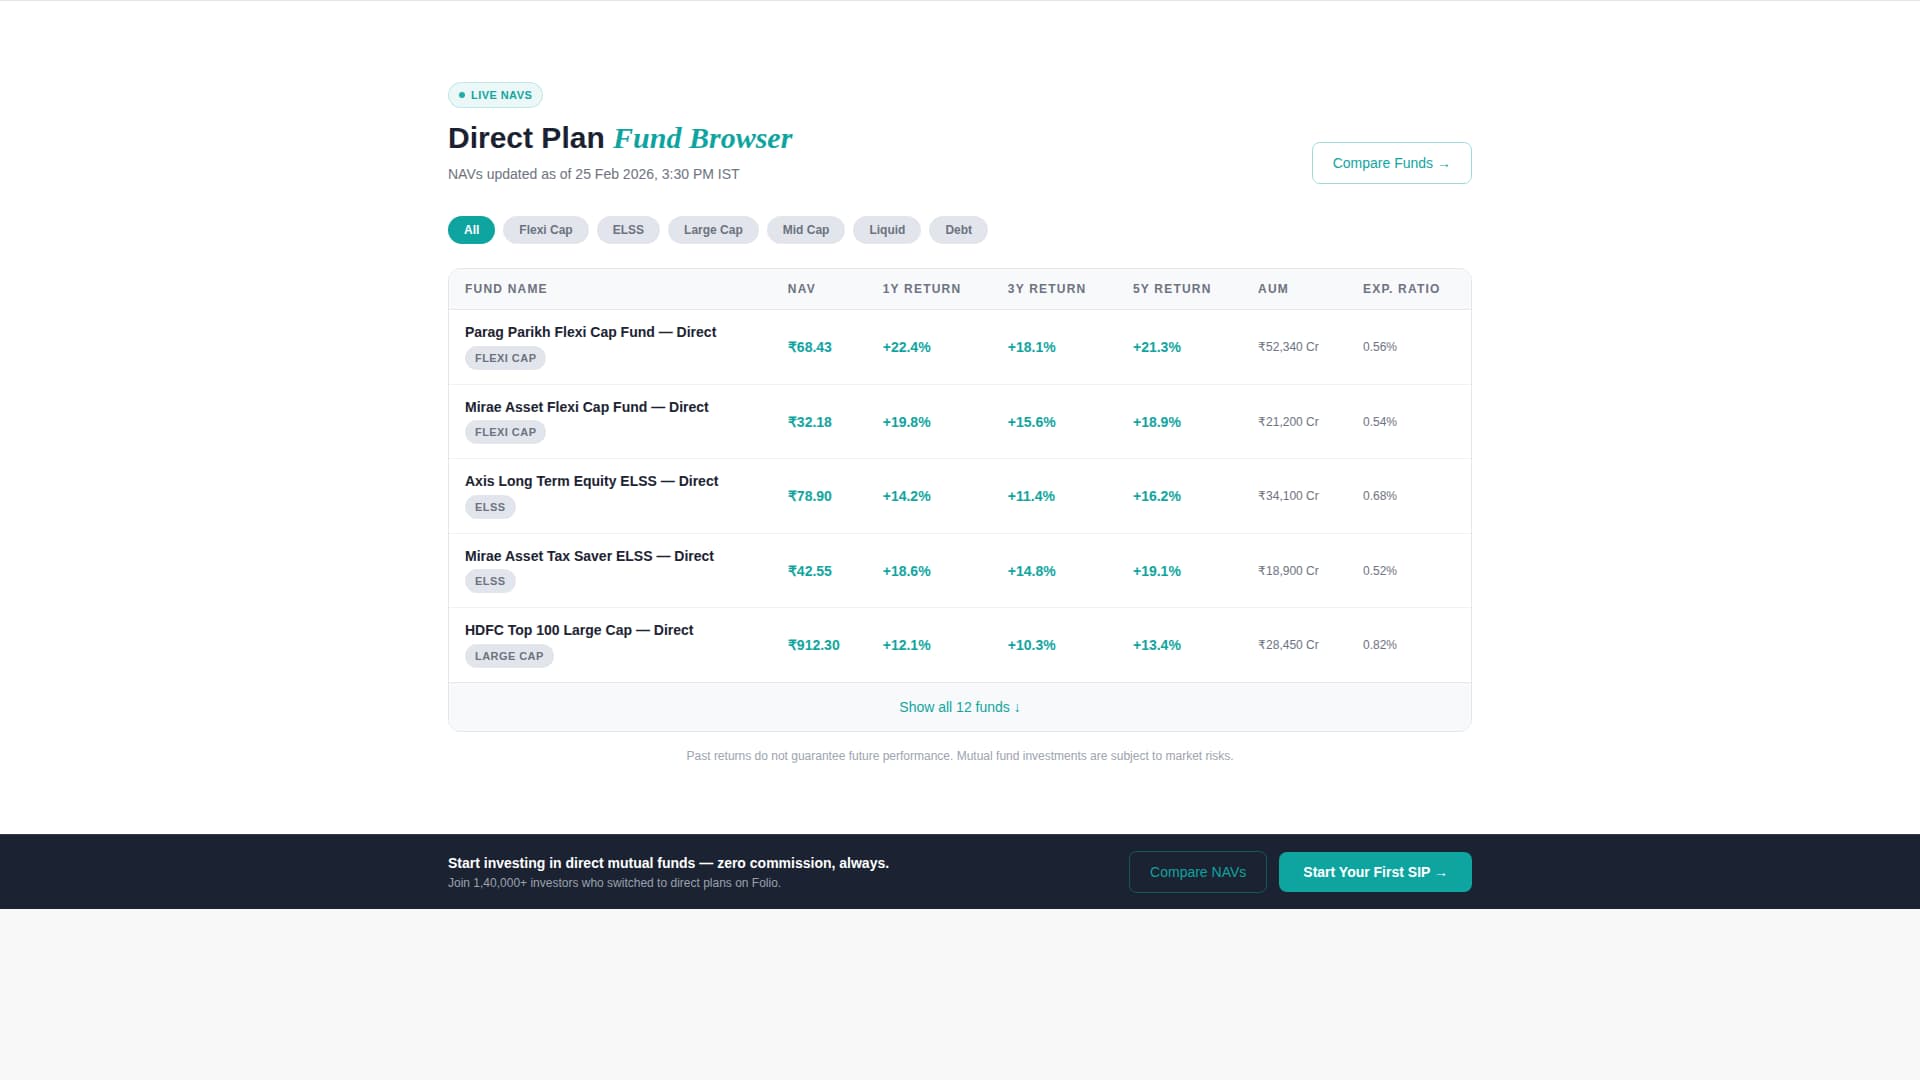Filter funds by Large Cap
Viewport: 1920px width, 1080px height.
tap(713, 230)
